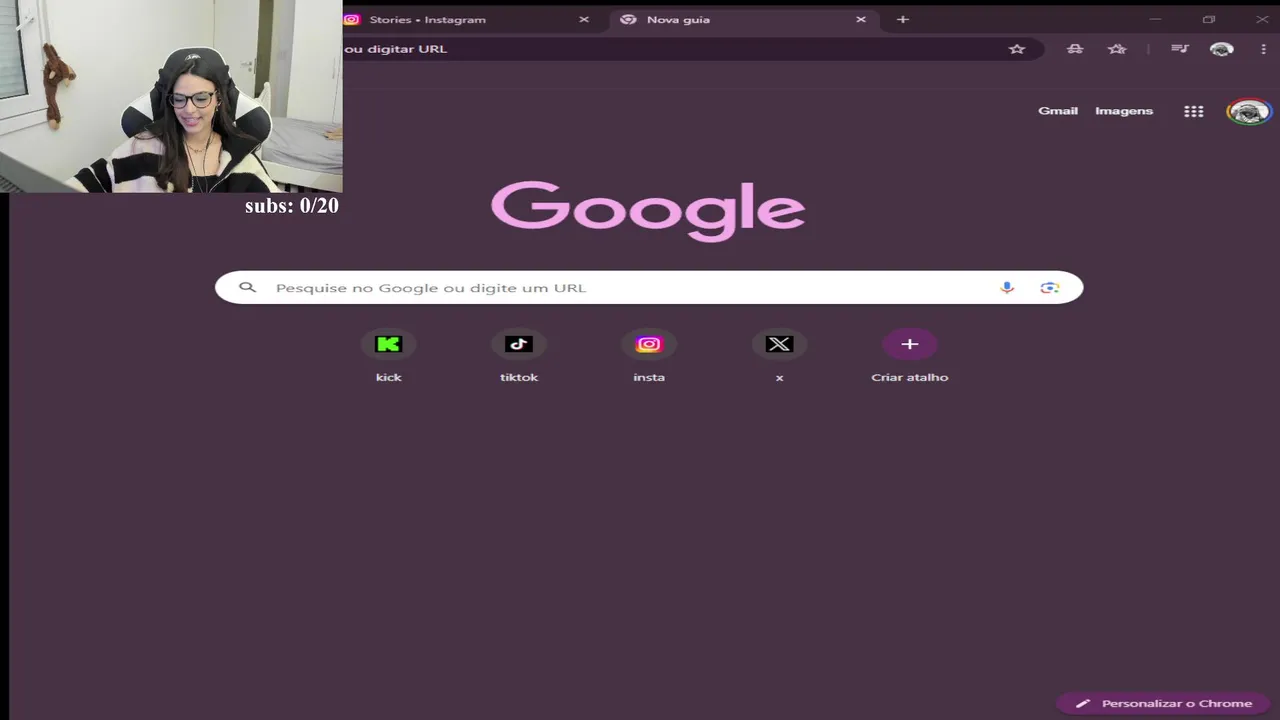
Task: Open the media controls music icon
Action: point(1180,48)
